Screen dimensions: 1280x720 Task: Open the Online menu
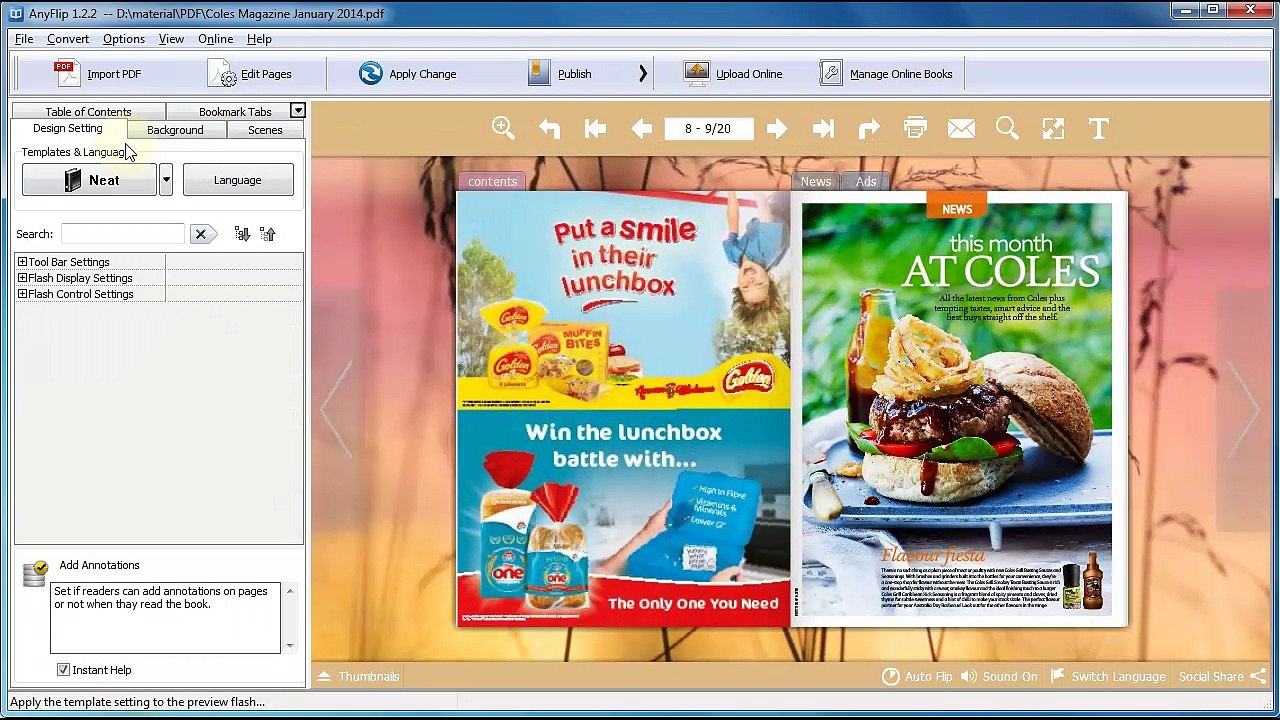point(215,39)
